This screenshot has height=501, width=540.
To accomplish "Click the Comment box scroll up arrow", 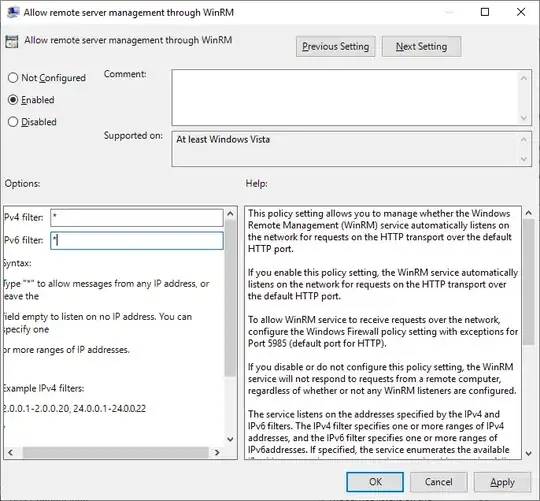I will (x=524, y=79).
